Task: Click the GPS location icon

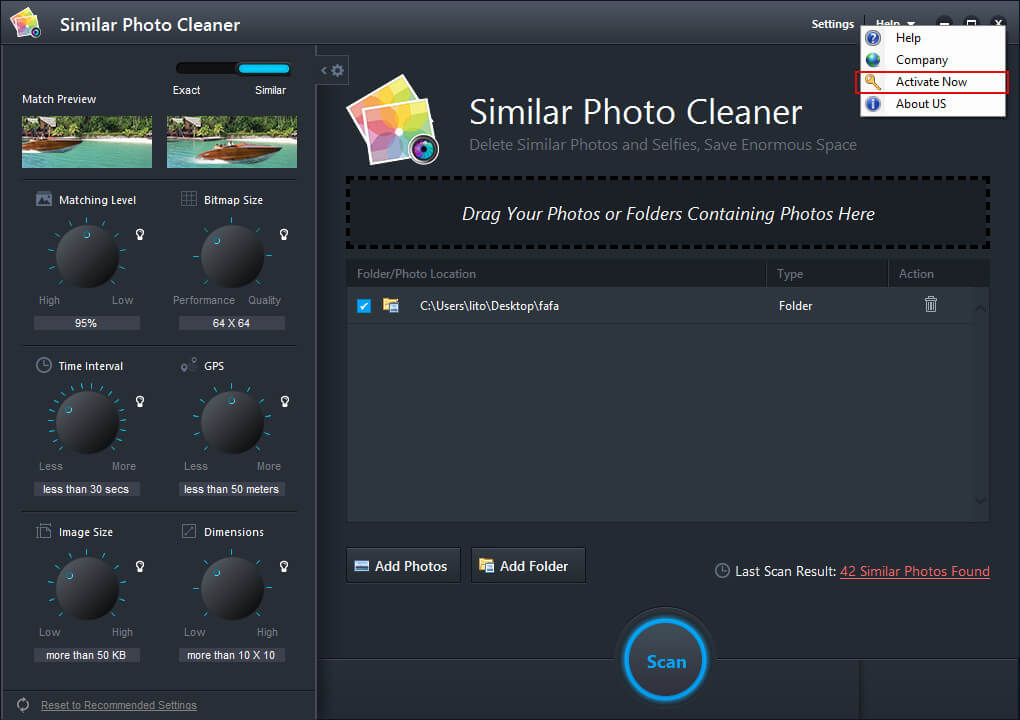Action: (x=189, y=365)
